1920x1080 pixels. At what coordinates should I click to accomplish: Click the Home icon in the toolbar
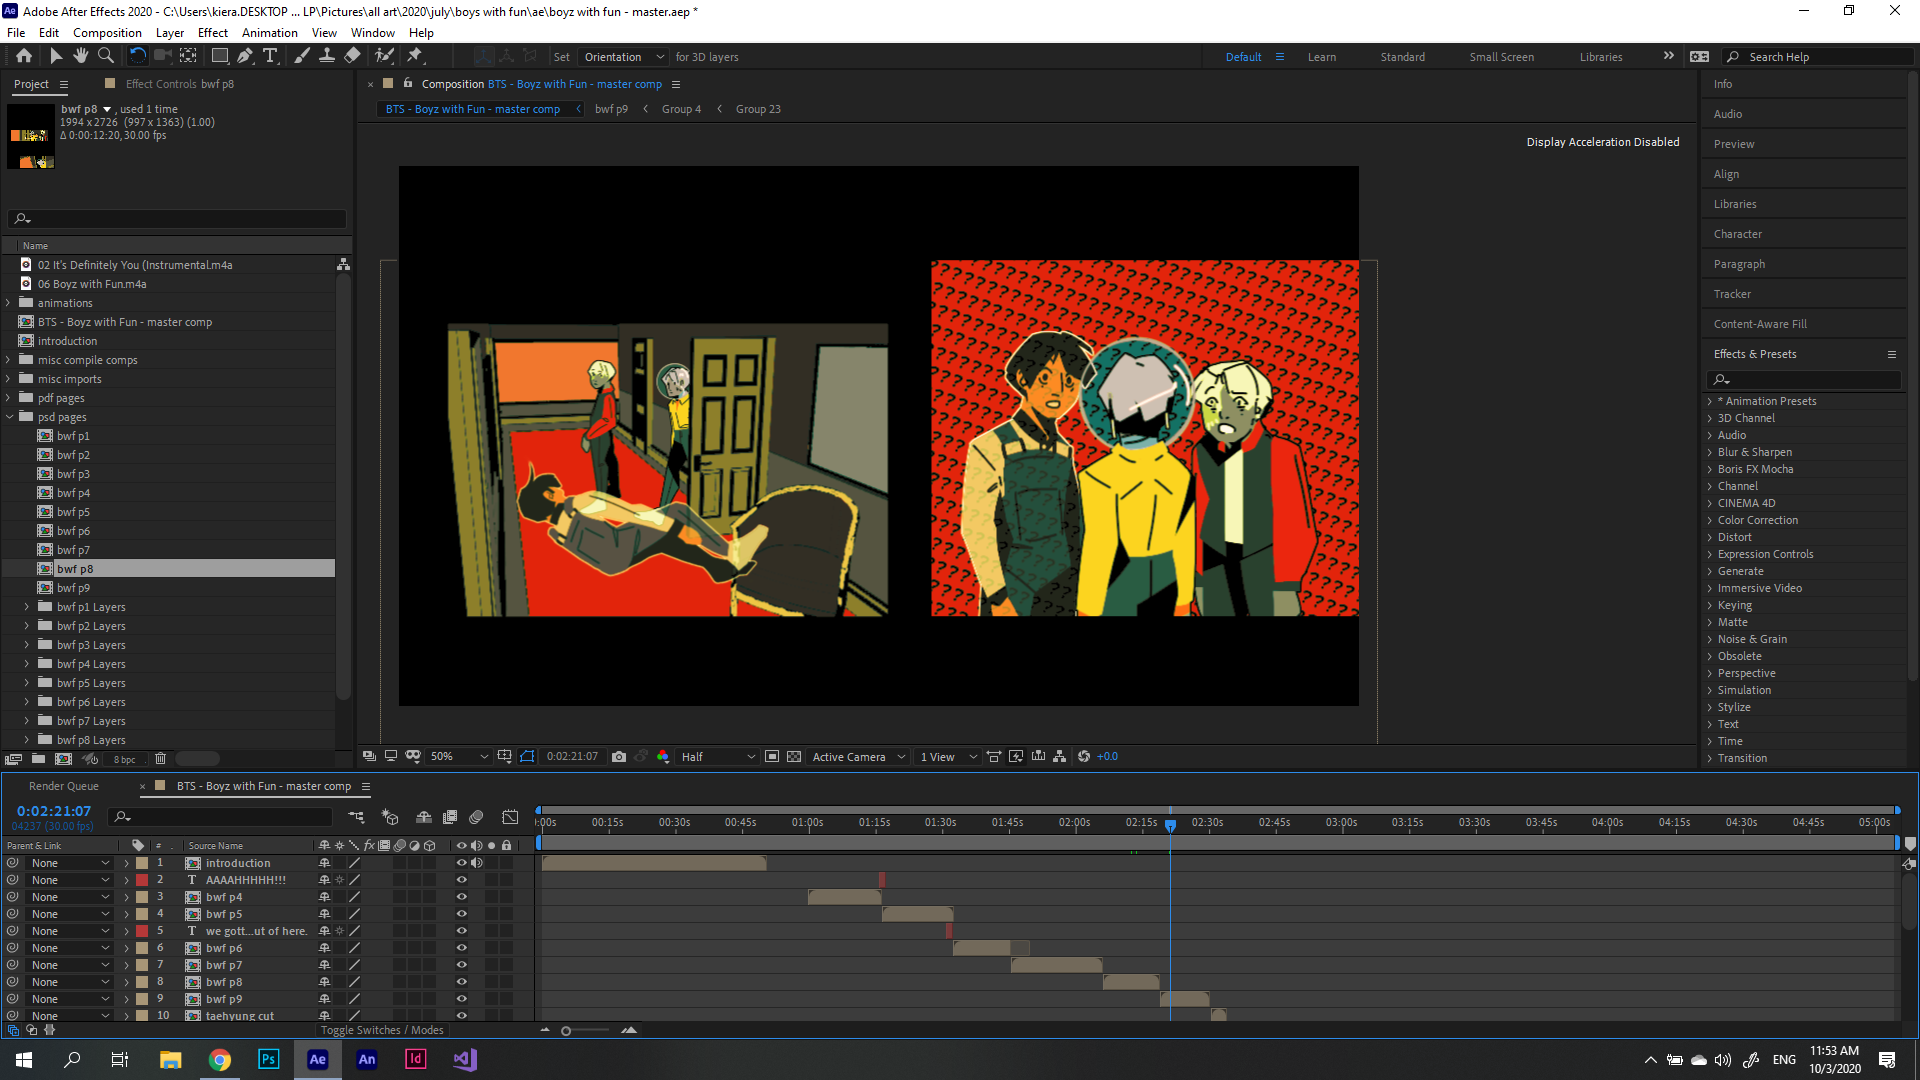(x=24, y=57)
